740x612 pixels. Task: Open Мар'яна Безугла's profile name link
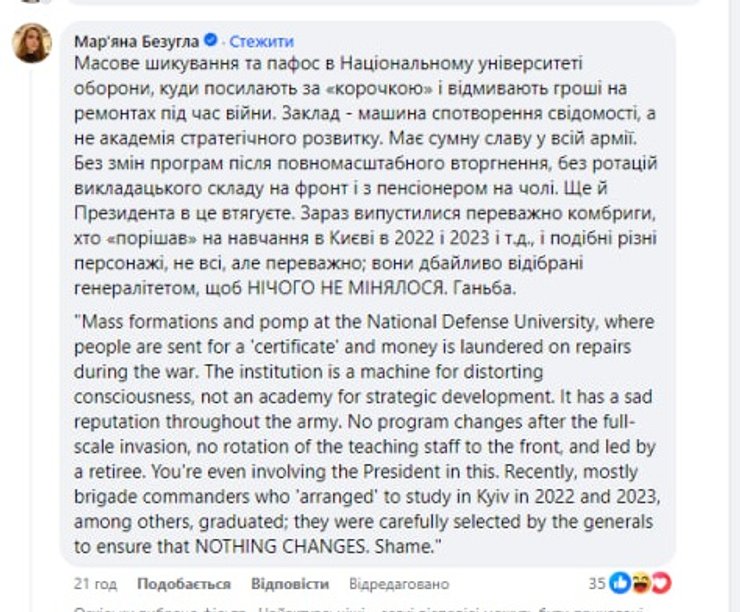point(137,41)
